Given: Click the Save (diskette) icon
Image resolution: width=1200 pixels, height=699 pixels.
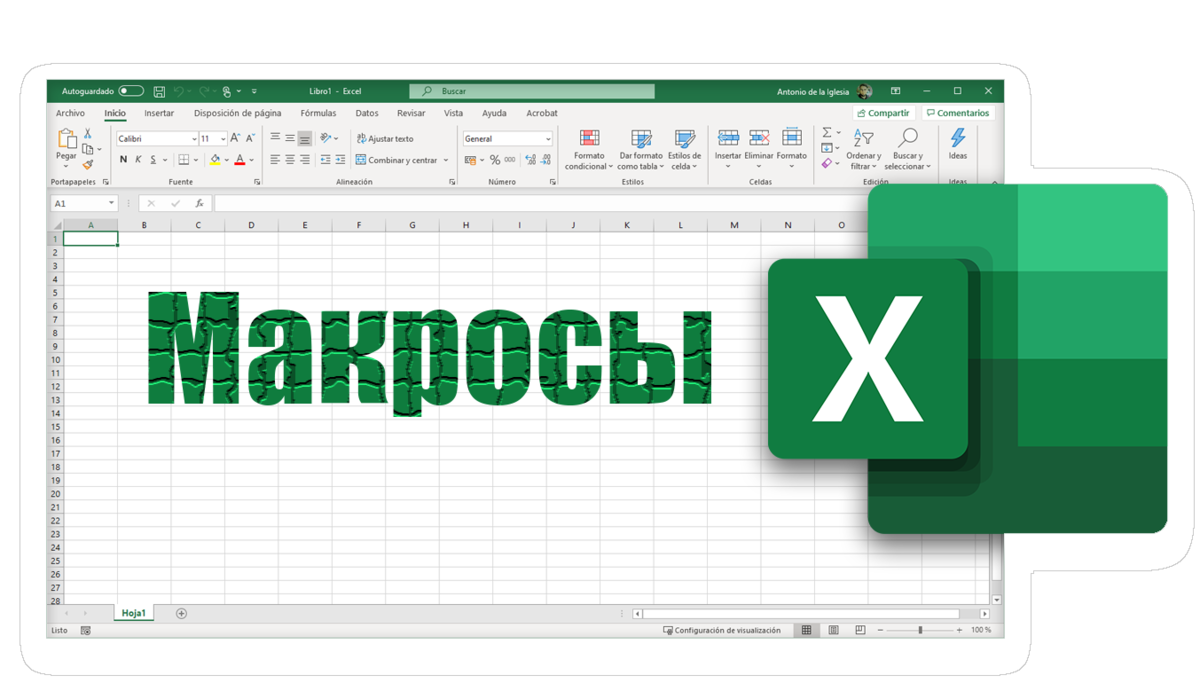Looking at the screenshot, I should [159, 91].
